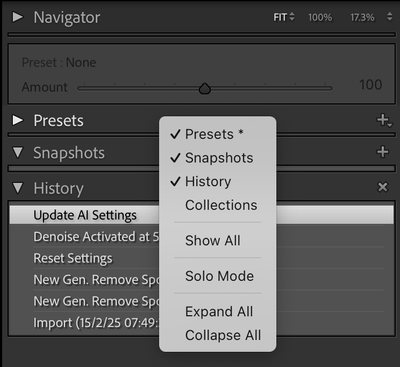Click the FIT zoom arrows
The image size is (400, 367).
[292, 17]
